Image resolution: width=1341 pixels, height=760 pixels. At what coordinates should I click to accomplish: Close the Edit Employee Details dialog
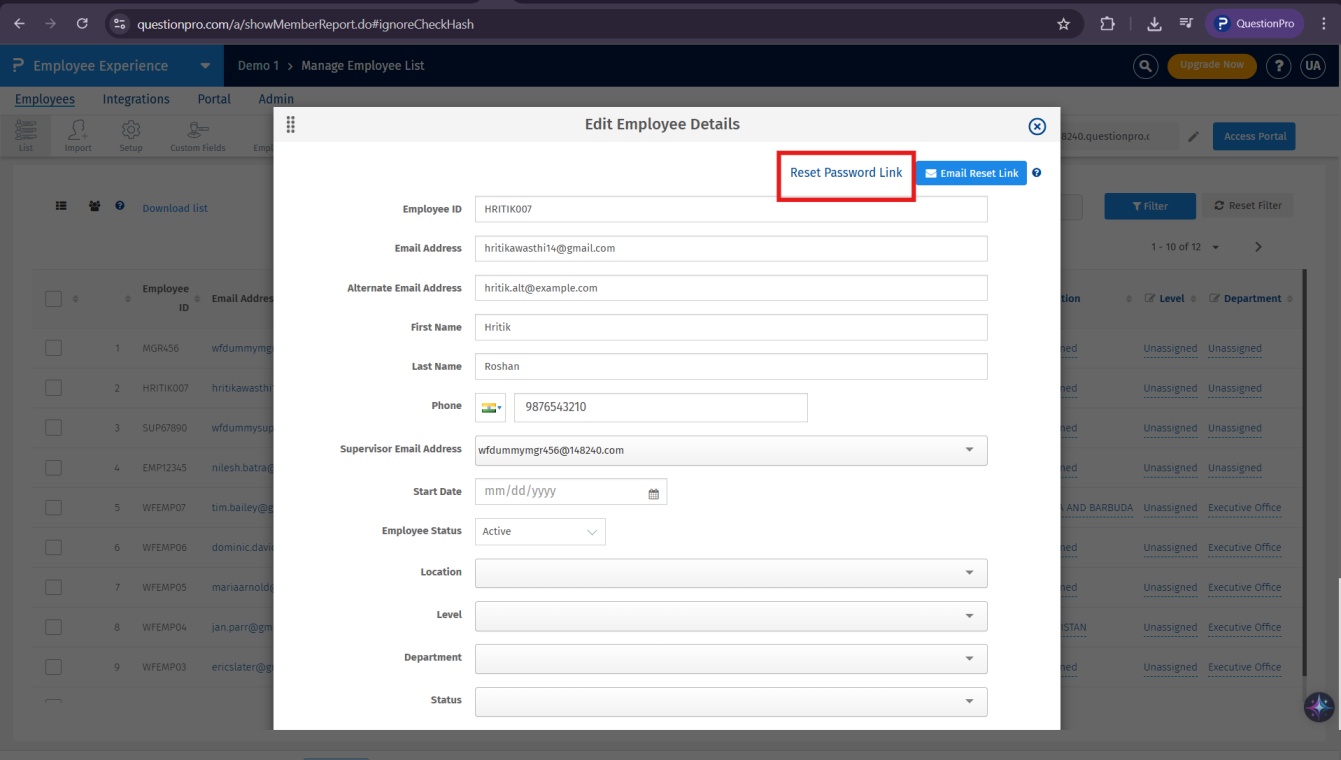(1037, 126)
